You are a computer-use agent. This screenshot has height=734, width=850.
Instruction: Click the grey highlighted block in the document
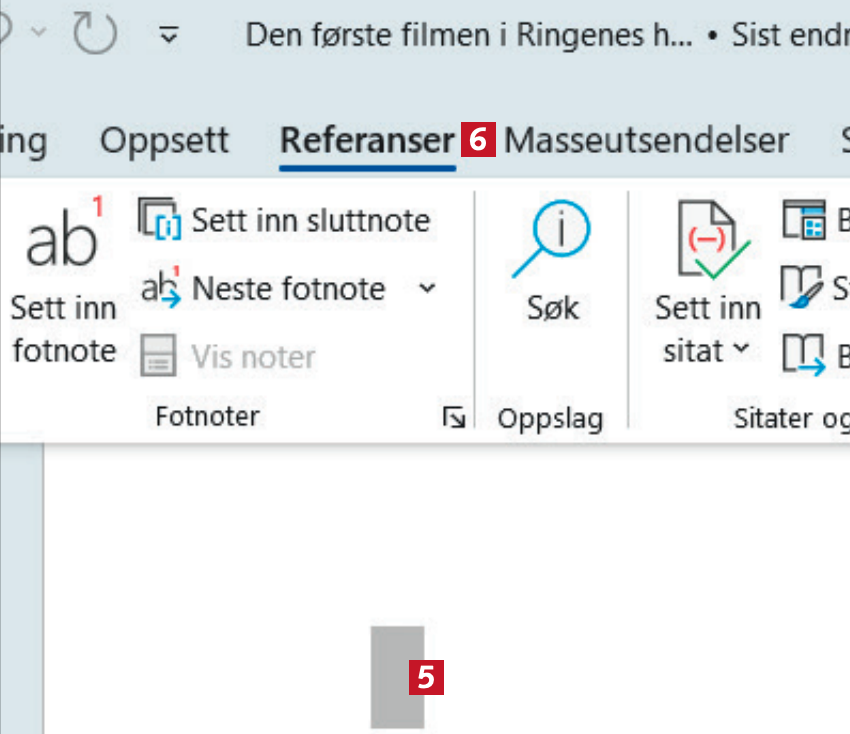coord(397,677)
